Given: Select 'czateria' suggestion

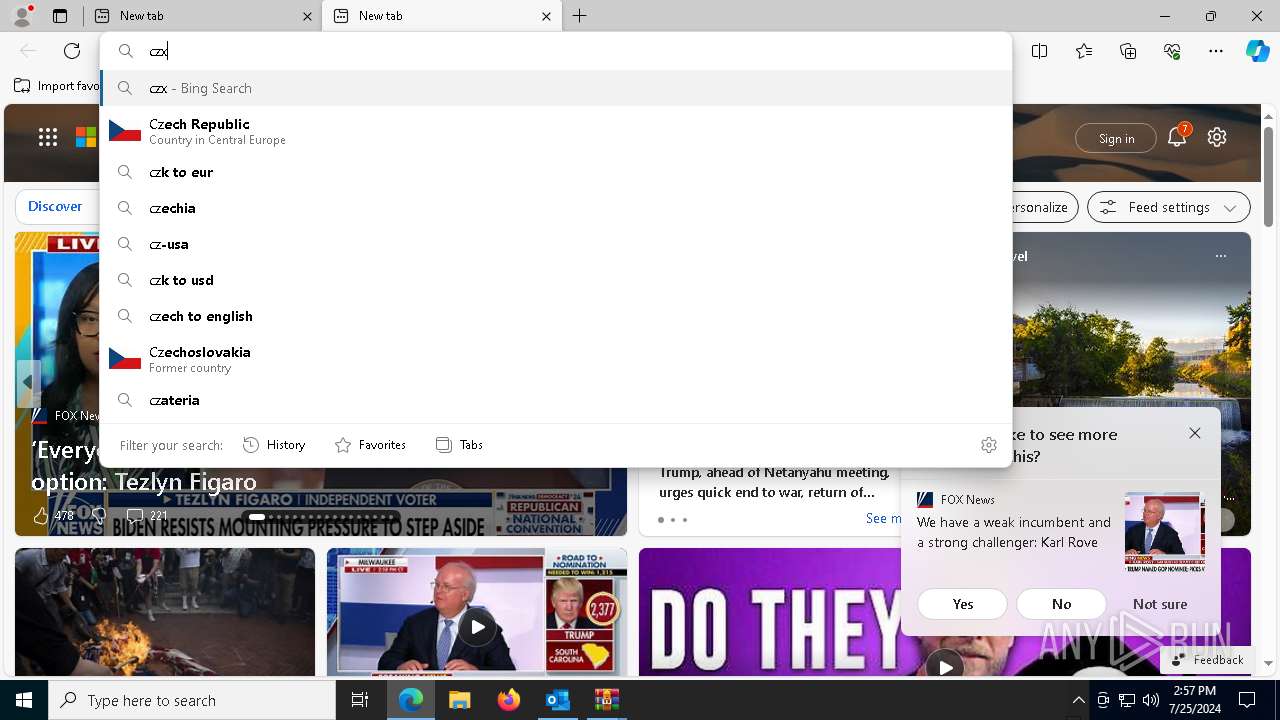Looking at the screenshot, I should (x=556, y=400).
